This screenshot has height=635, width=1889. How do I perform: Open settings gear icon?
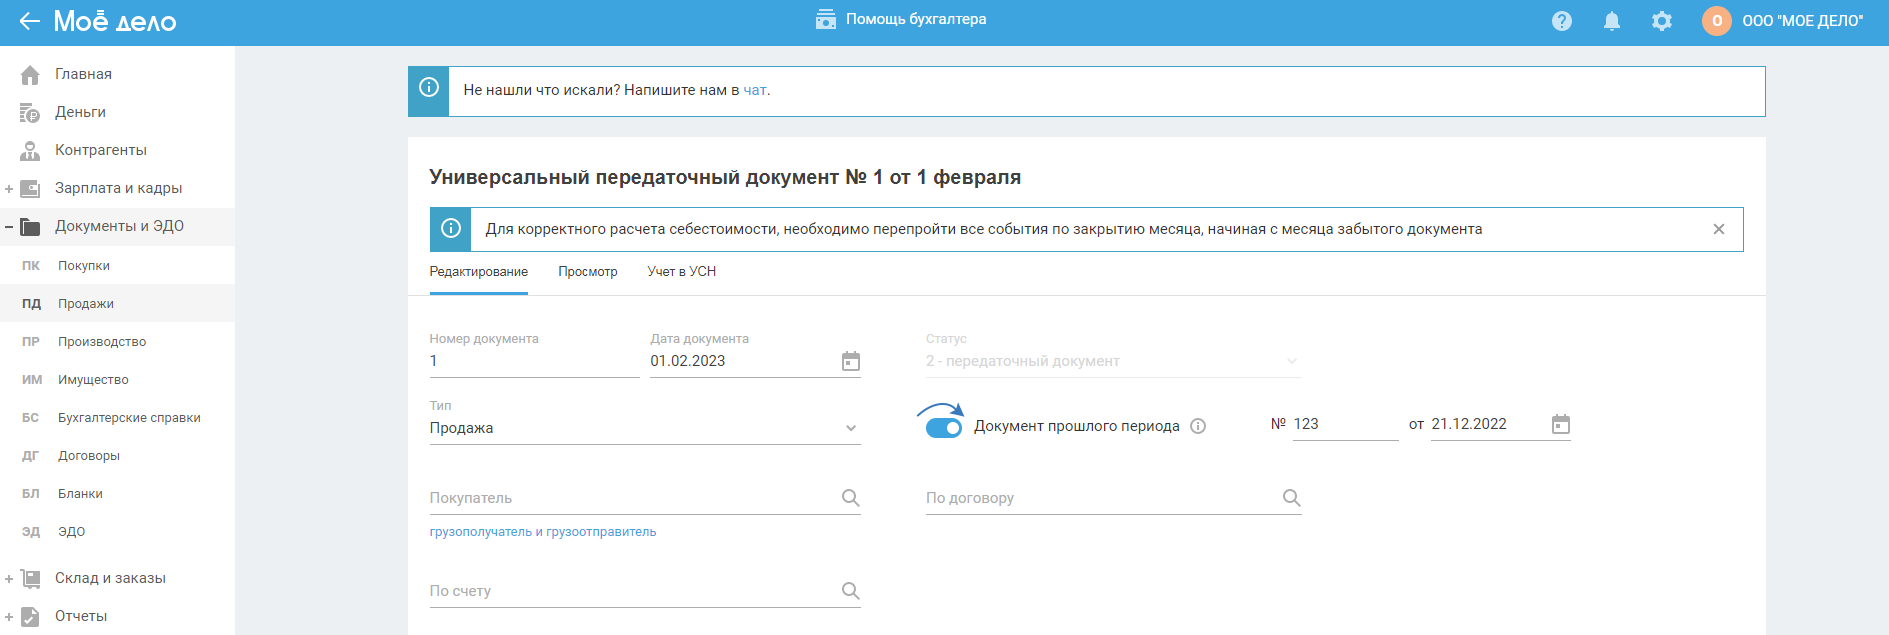point(1661,21)
